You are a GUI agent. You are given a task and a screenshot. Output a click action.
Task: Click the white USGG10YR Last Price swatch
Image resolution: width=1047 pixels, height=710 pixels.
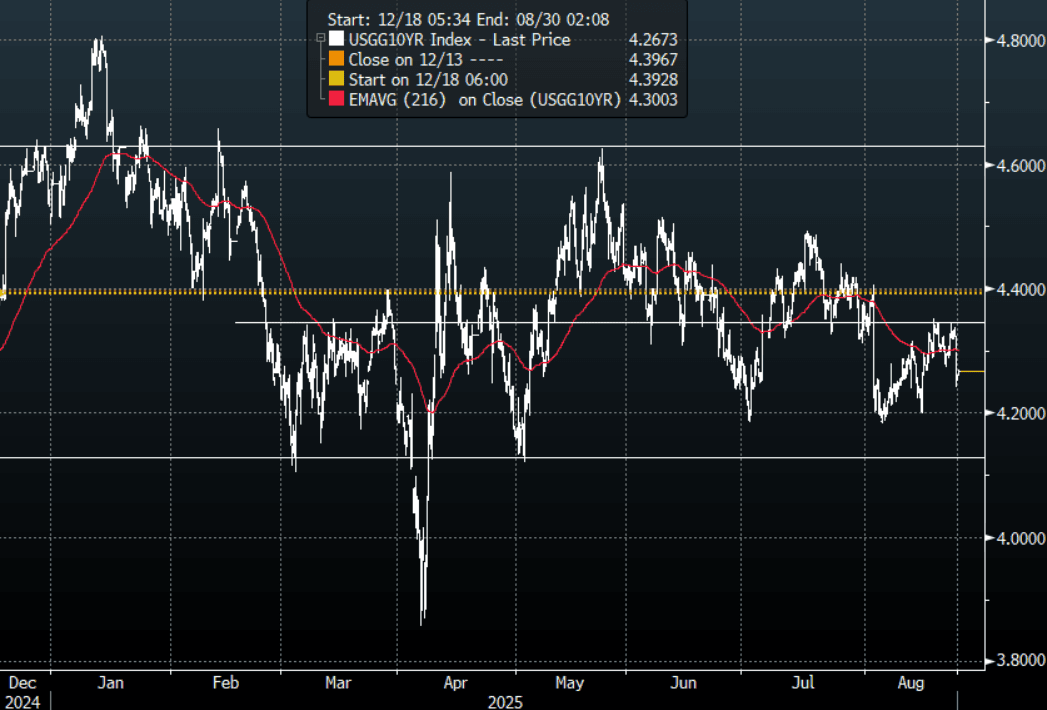pyautogui.click(x=336, y=39)
